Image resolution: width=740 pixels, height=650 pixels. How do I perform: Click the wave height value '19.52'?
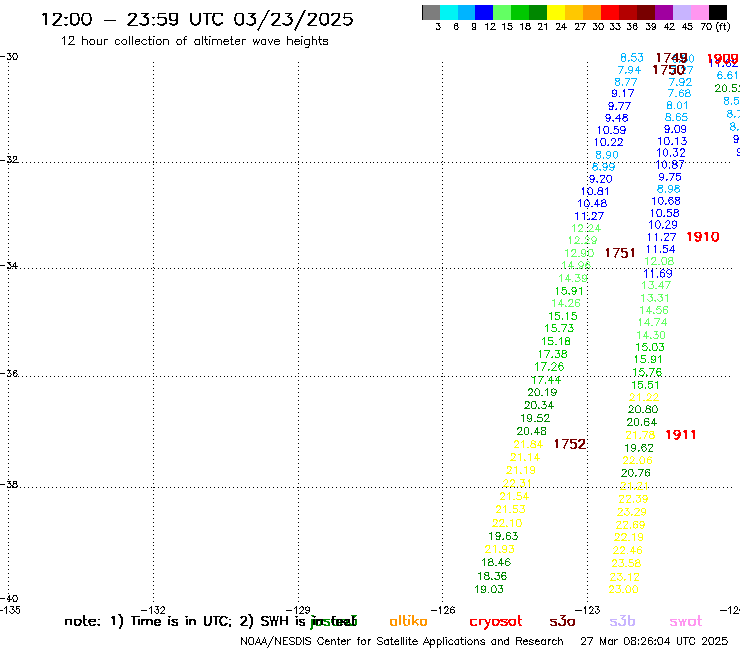535,418
